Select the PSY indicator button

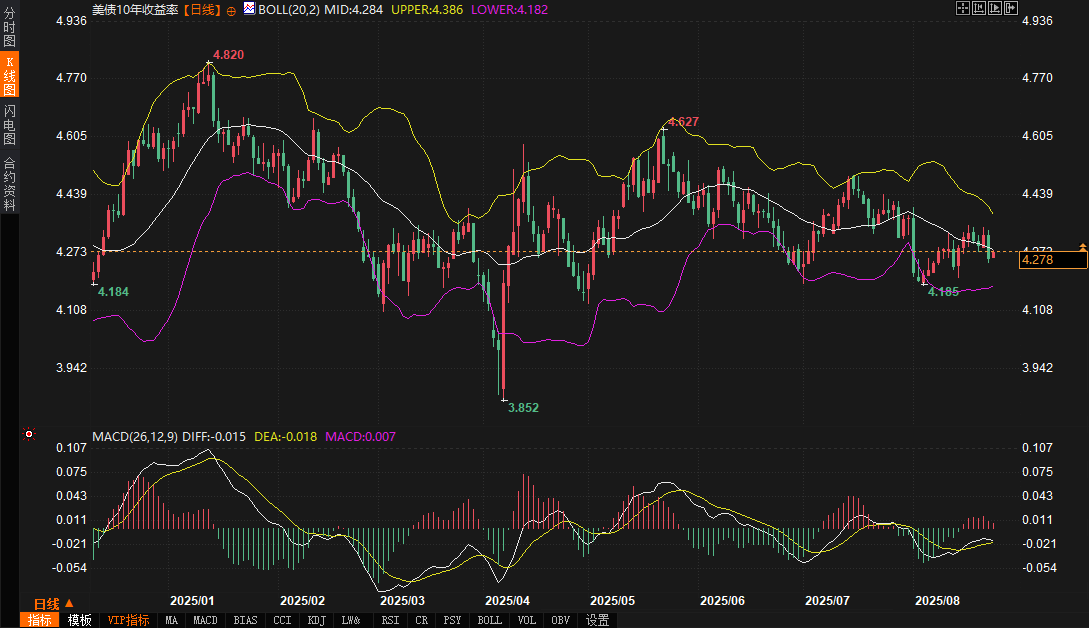pyautogui.click(x=452, y=620)
